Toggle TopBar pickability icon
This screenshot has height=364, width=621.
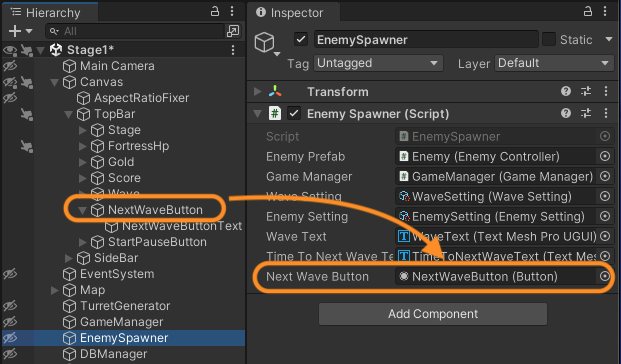(x=27, y=114)
